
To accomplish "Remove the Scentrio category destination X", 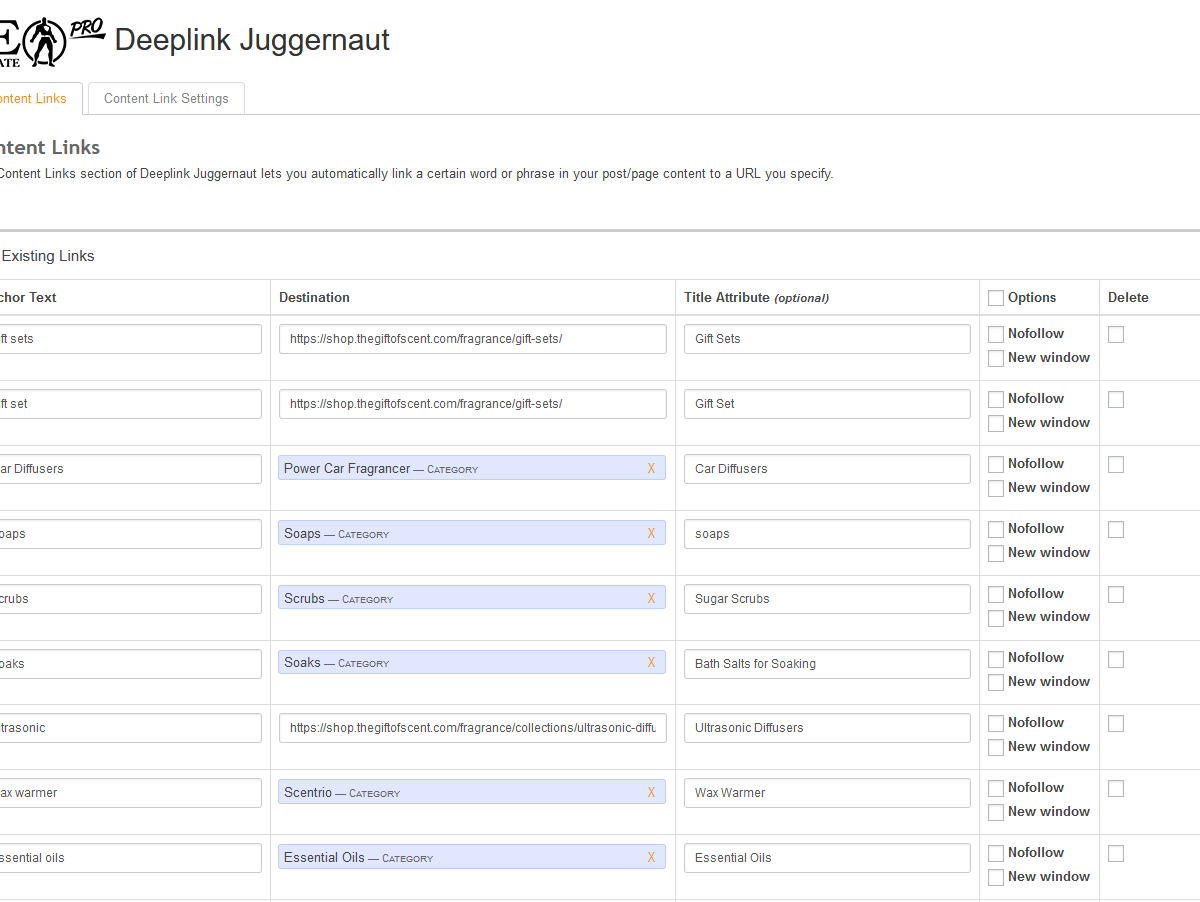I will [651, 792].
